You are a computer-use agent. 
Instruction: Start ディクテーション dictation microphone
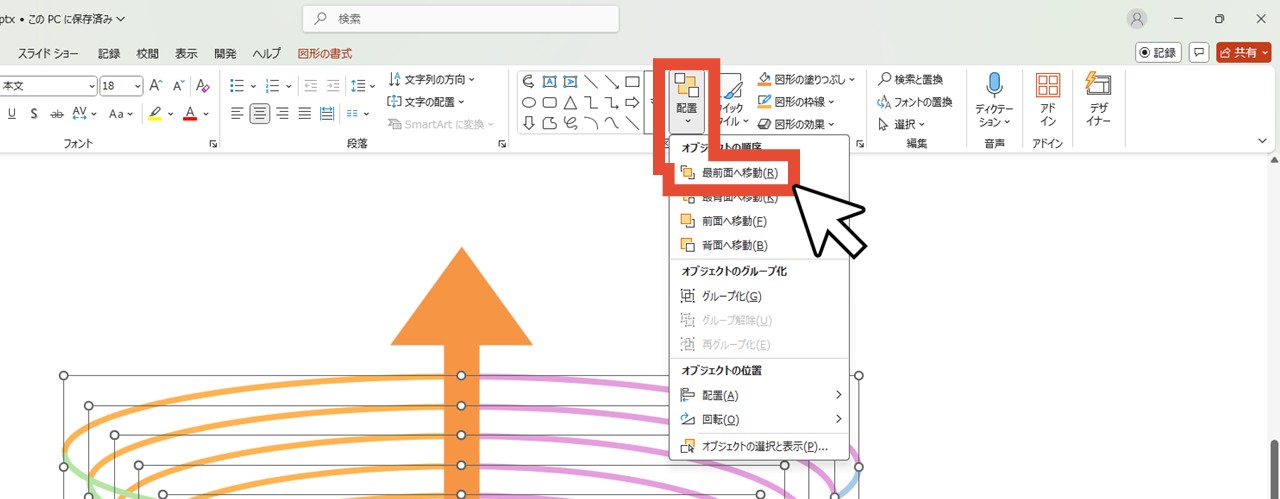(x=994, y=100)
